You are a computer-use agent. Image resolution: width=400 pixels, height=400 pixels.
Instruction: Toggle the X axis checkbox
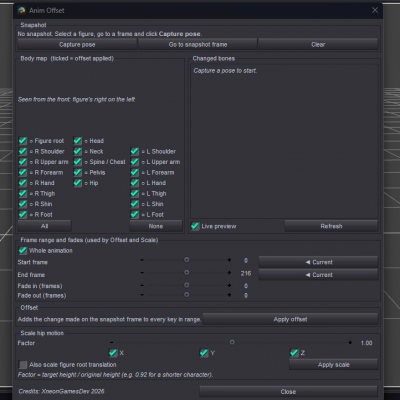(x=113, y=353)
